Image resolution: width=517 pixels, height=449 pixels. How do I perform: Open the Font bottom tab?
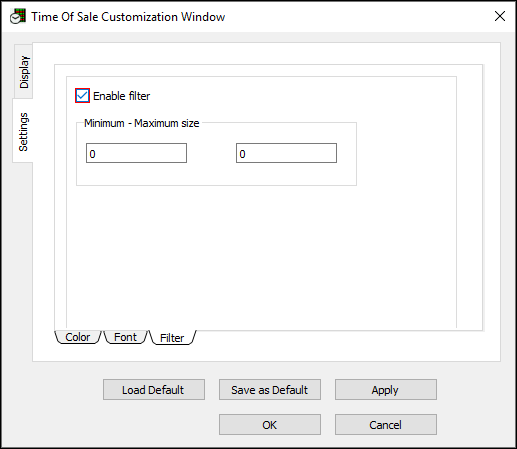click(x=125, y=337)
